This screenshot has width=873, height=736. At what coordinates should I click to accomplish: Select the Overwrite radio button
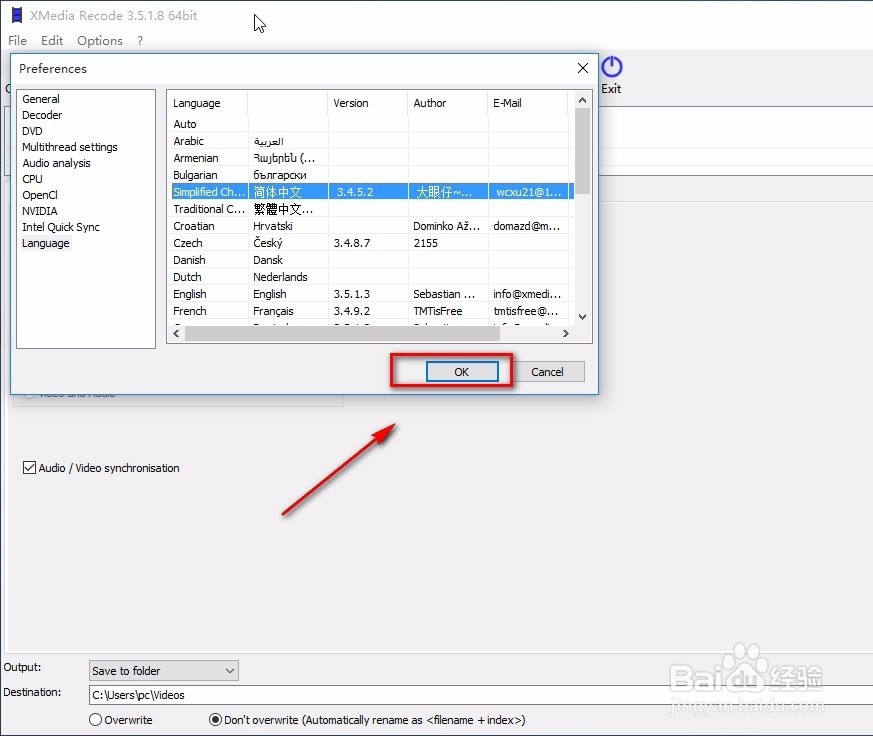pos(95,720)
